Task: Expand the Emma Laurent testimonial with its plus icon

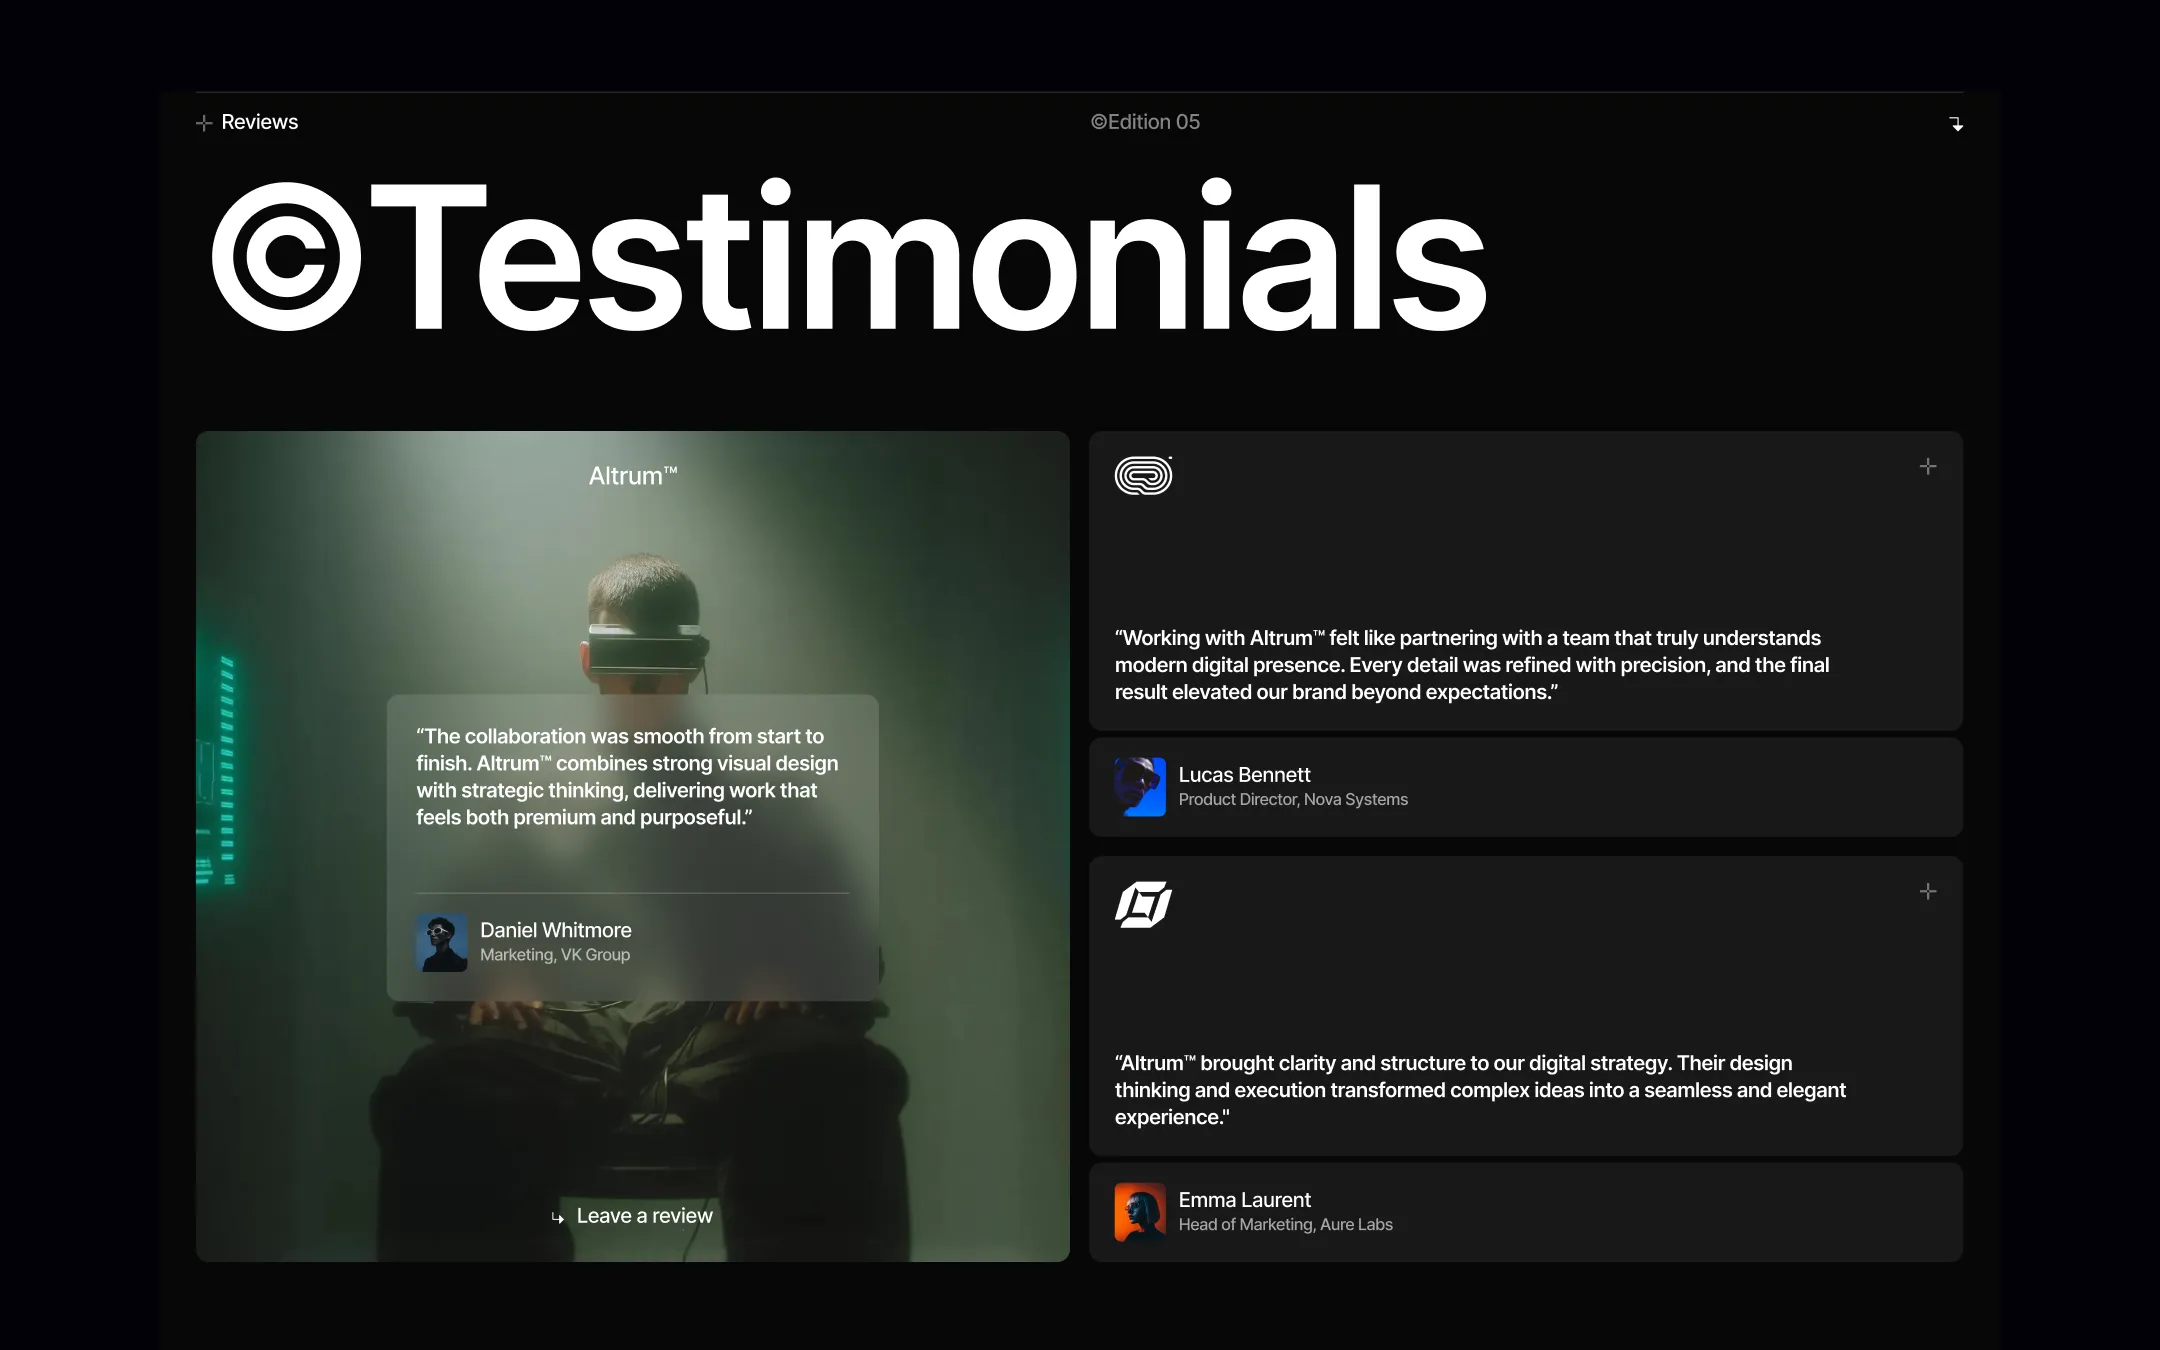Action: click(x=1928, y=891)
